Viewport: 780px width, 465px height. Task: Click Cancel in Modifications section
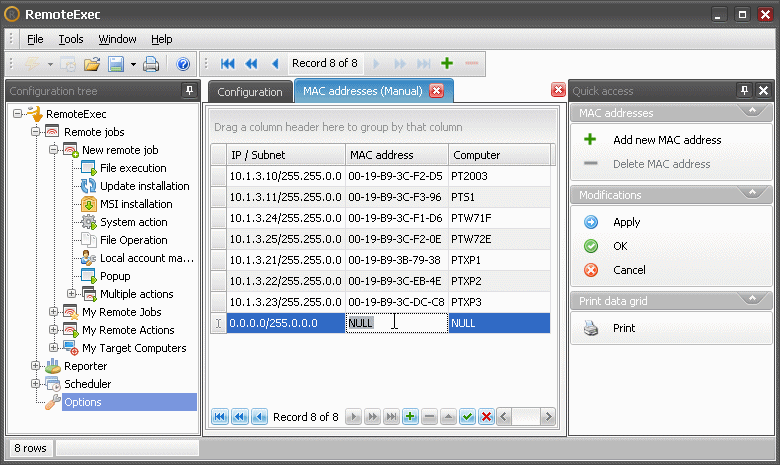click(629, 270)
